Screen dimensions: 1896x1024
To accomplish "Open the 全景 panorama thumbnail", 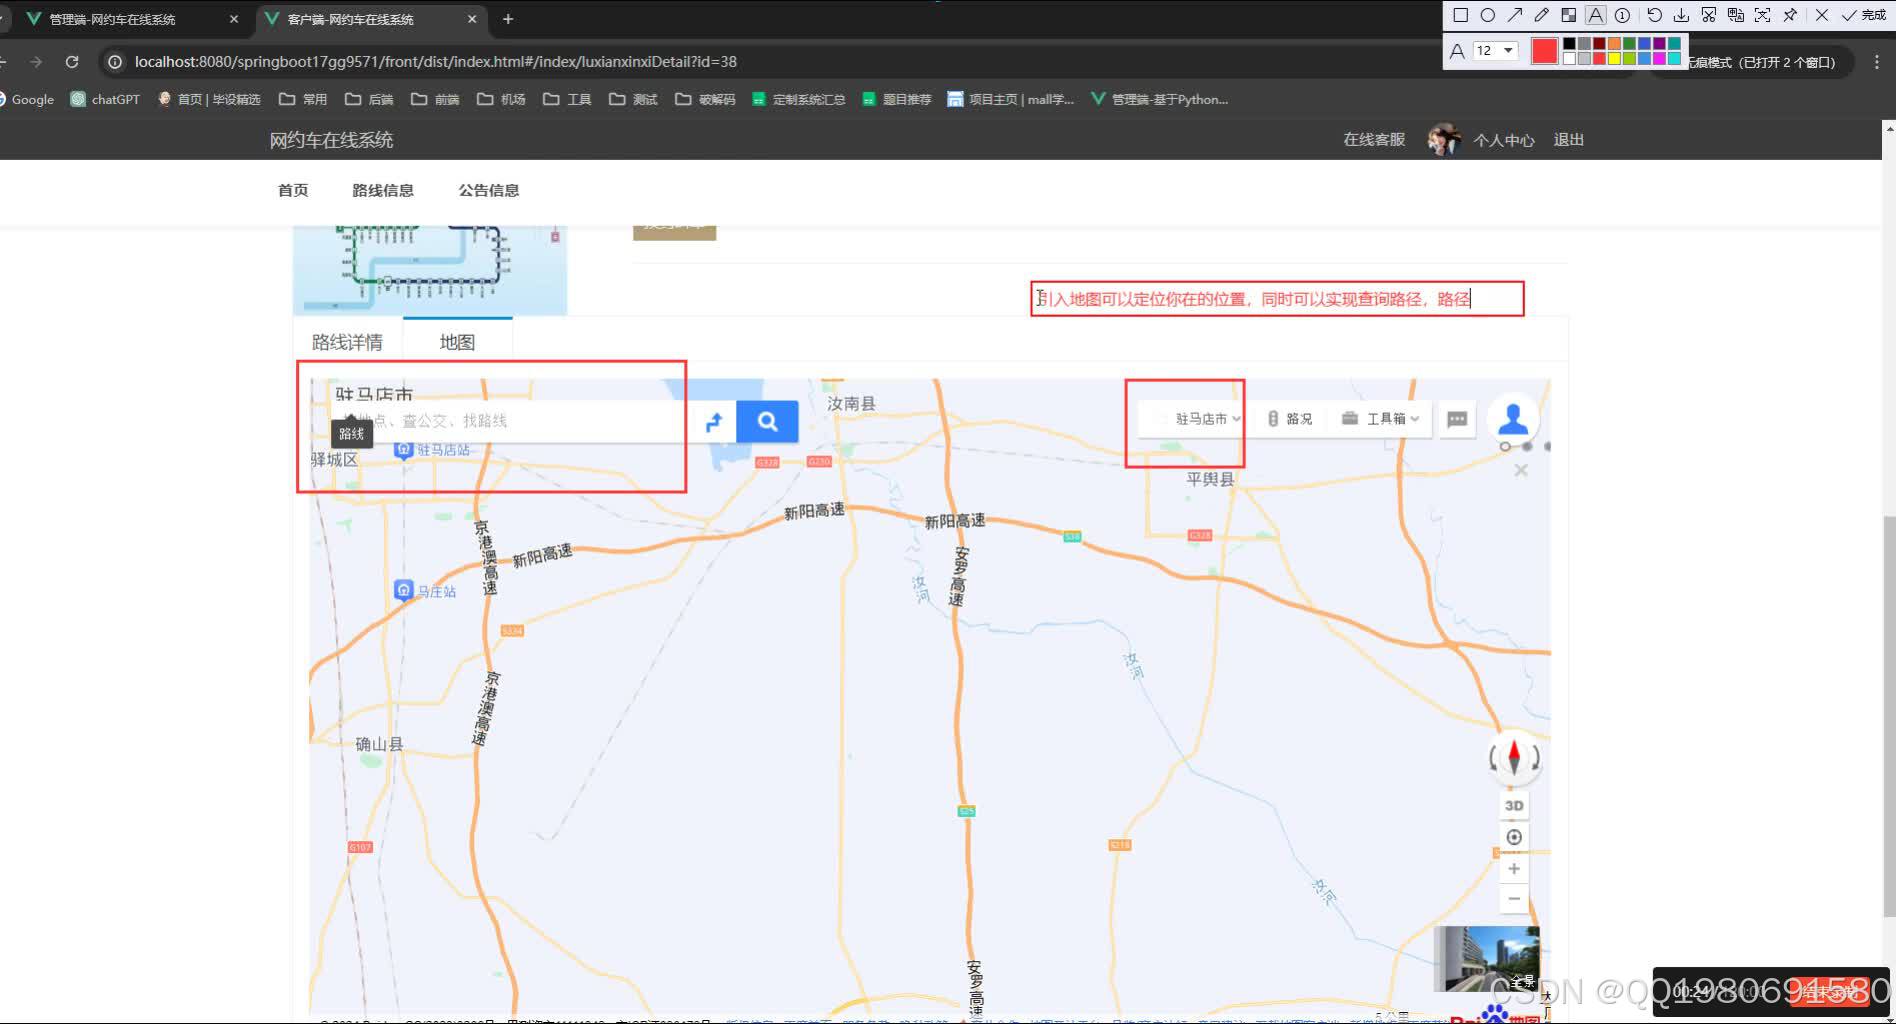I will click(1487, 958).
